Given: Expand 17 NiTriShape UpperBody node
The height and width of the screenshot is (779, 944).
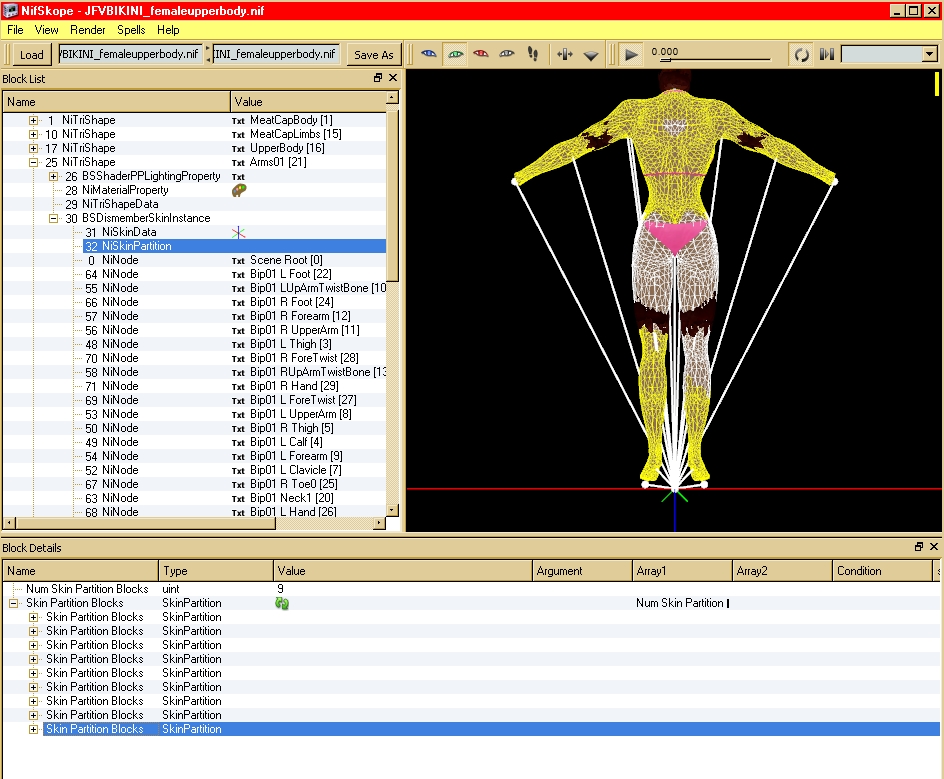Looking at the screenshot, I should click(34, 148).
